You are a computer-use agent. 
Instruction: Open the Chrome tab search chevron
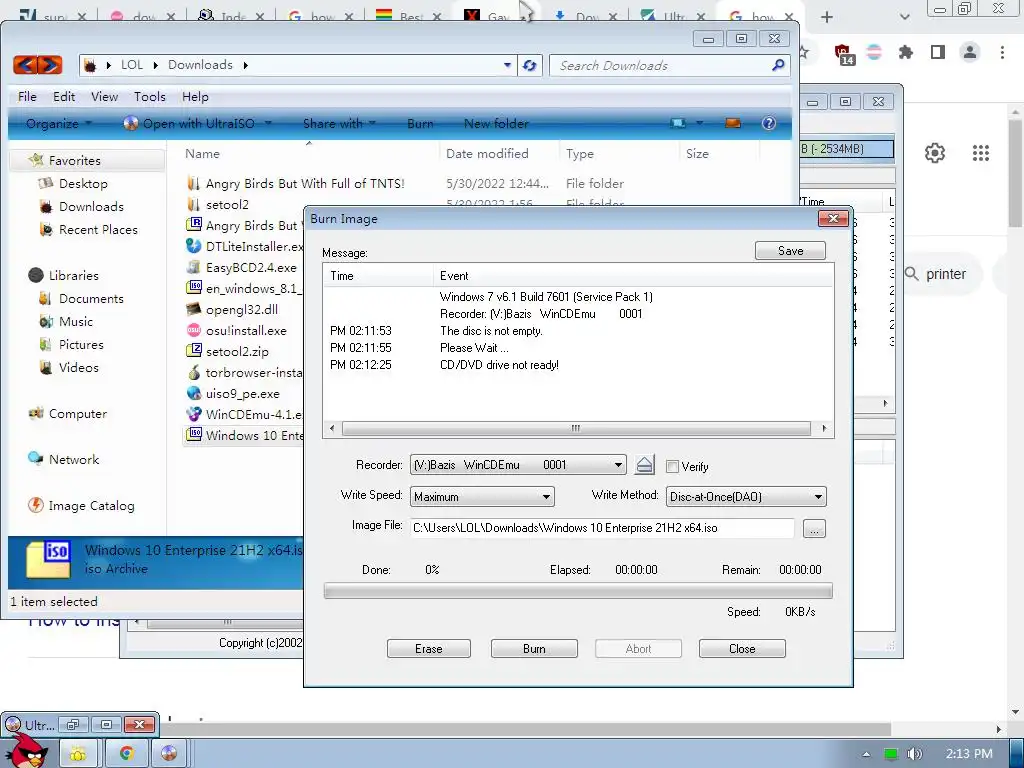tap(904, 17)
